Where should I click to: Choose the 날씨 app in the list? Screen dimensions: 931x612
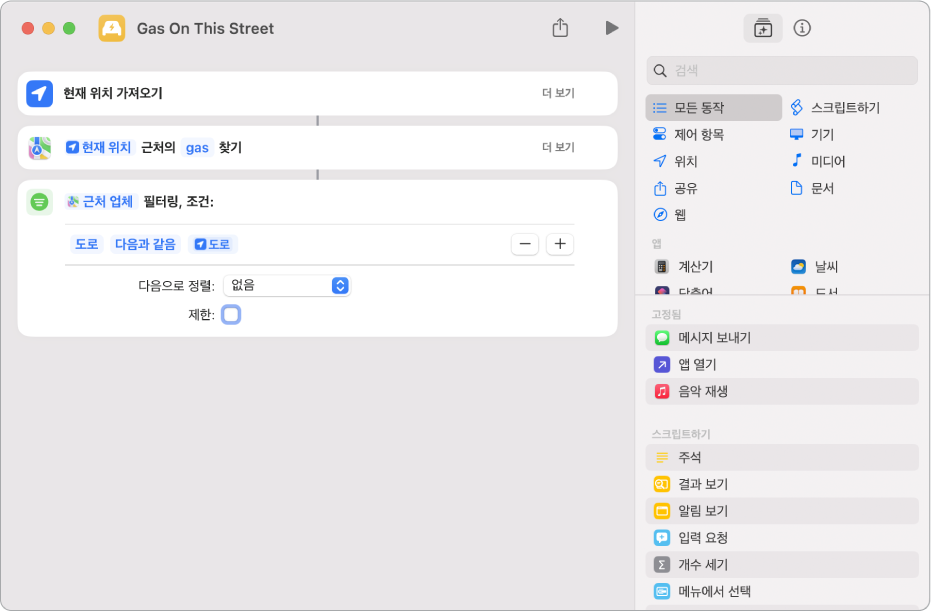tap(814, 267)
